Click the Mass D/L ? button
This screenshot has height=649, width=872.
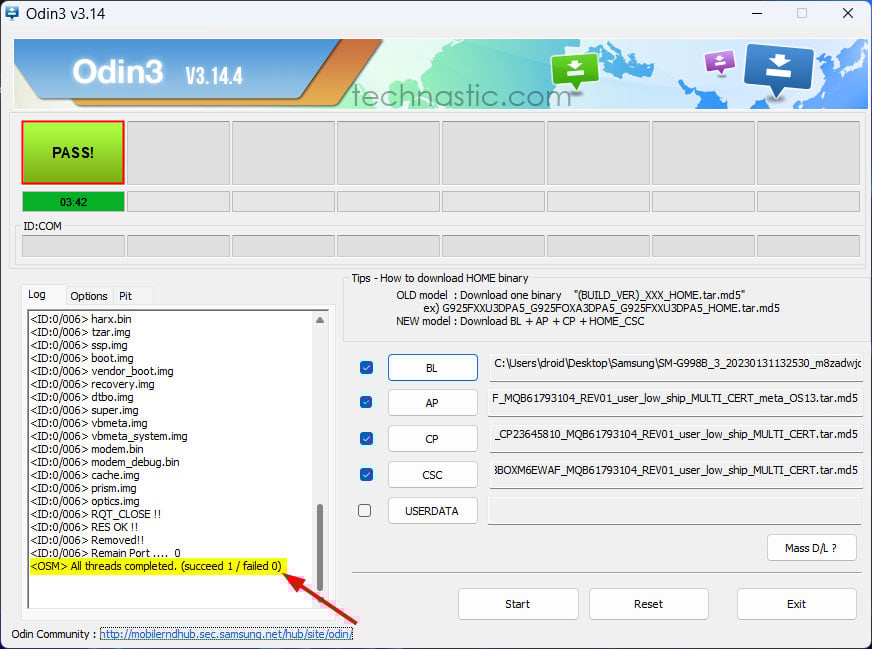pos(811,547)
